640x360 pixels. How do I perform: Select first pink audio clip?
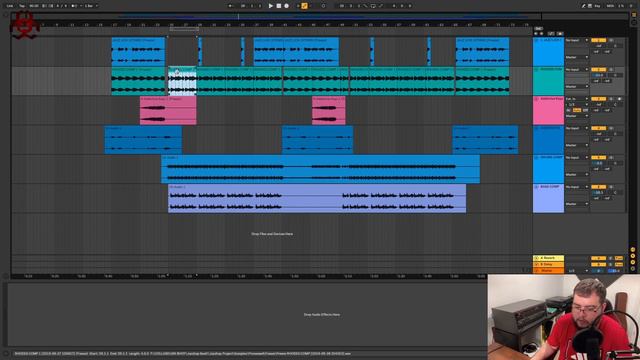(168, 111)
